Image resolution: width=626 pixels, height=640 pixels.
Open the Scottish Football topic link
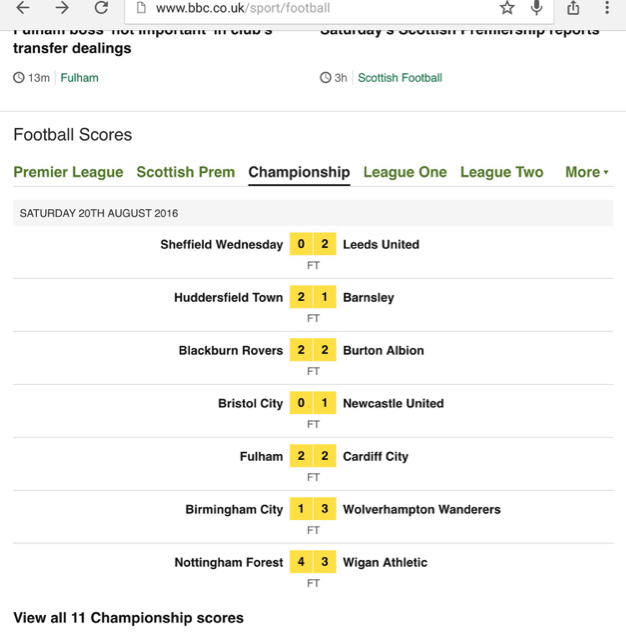[x=400, y=78]
